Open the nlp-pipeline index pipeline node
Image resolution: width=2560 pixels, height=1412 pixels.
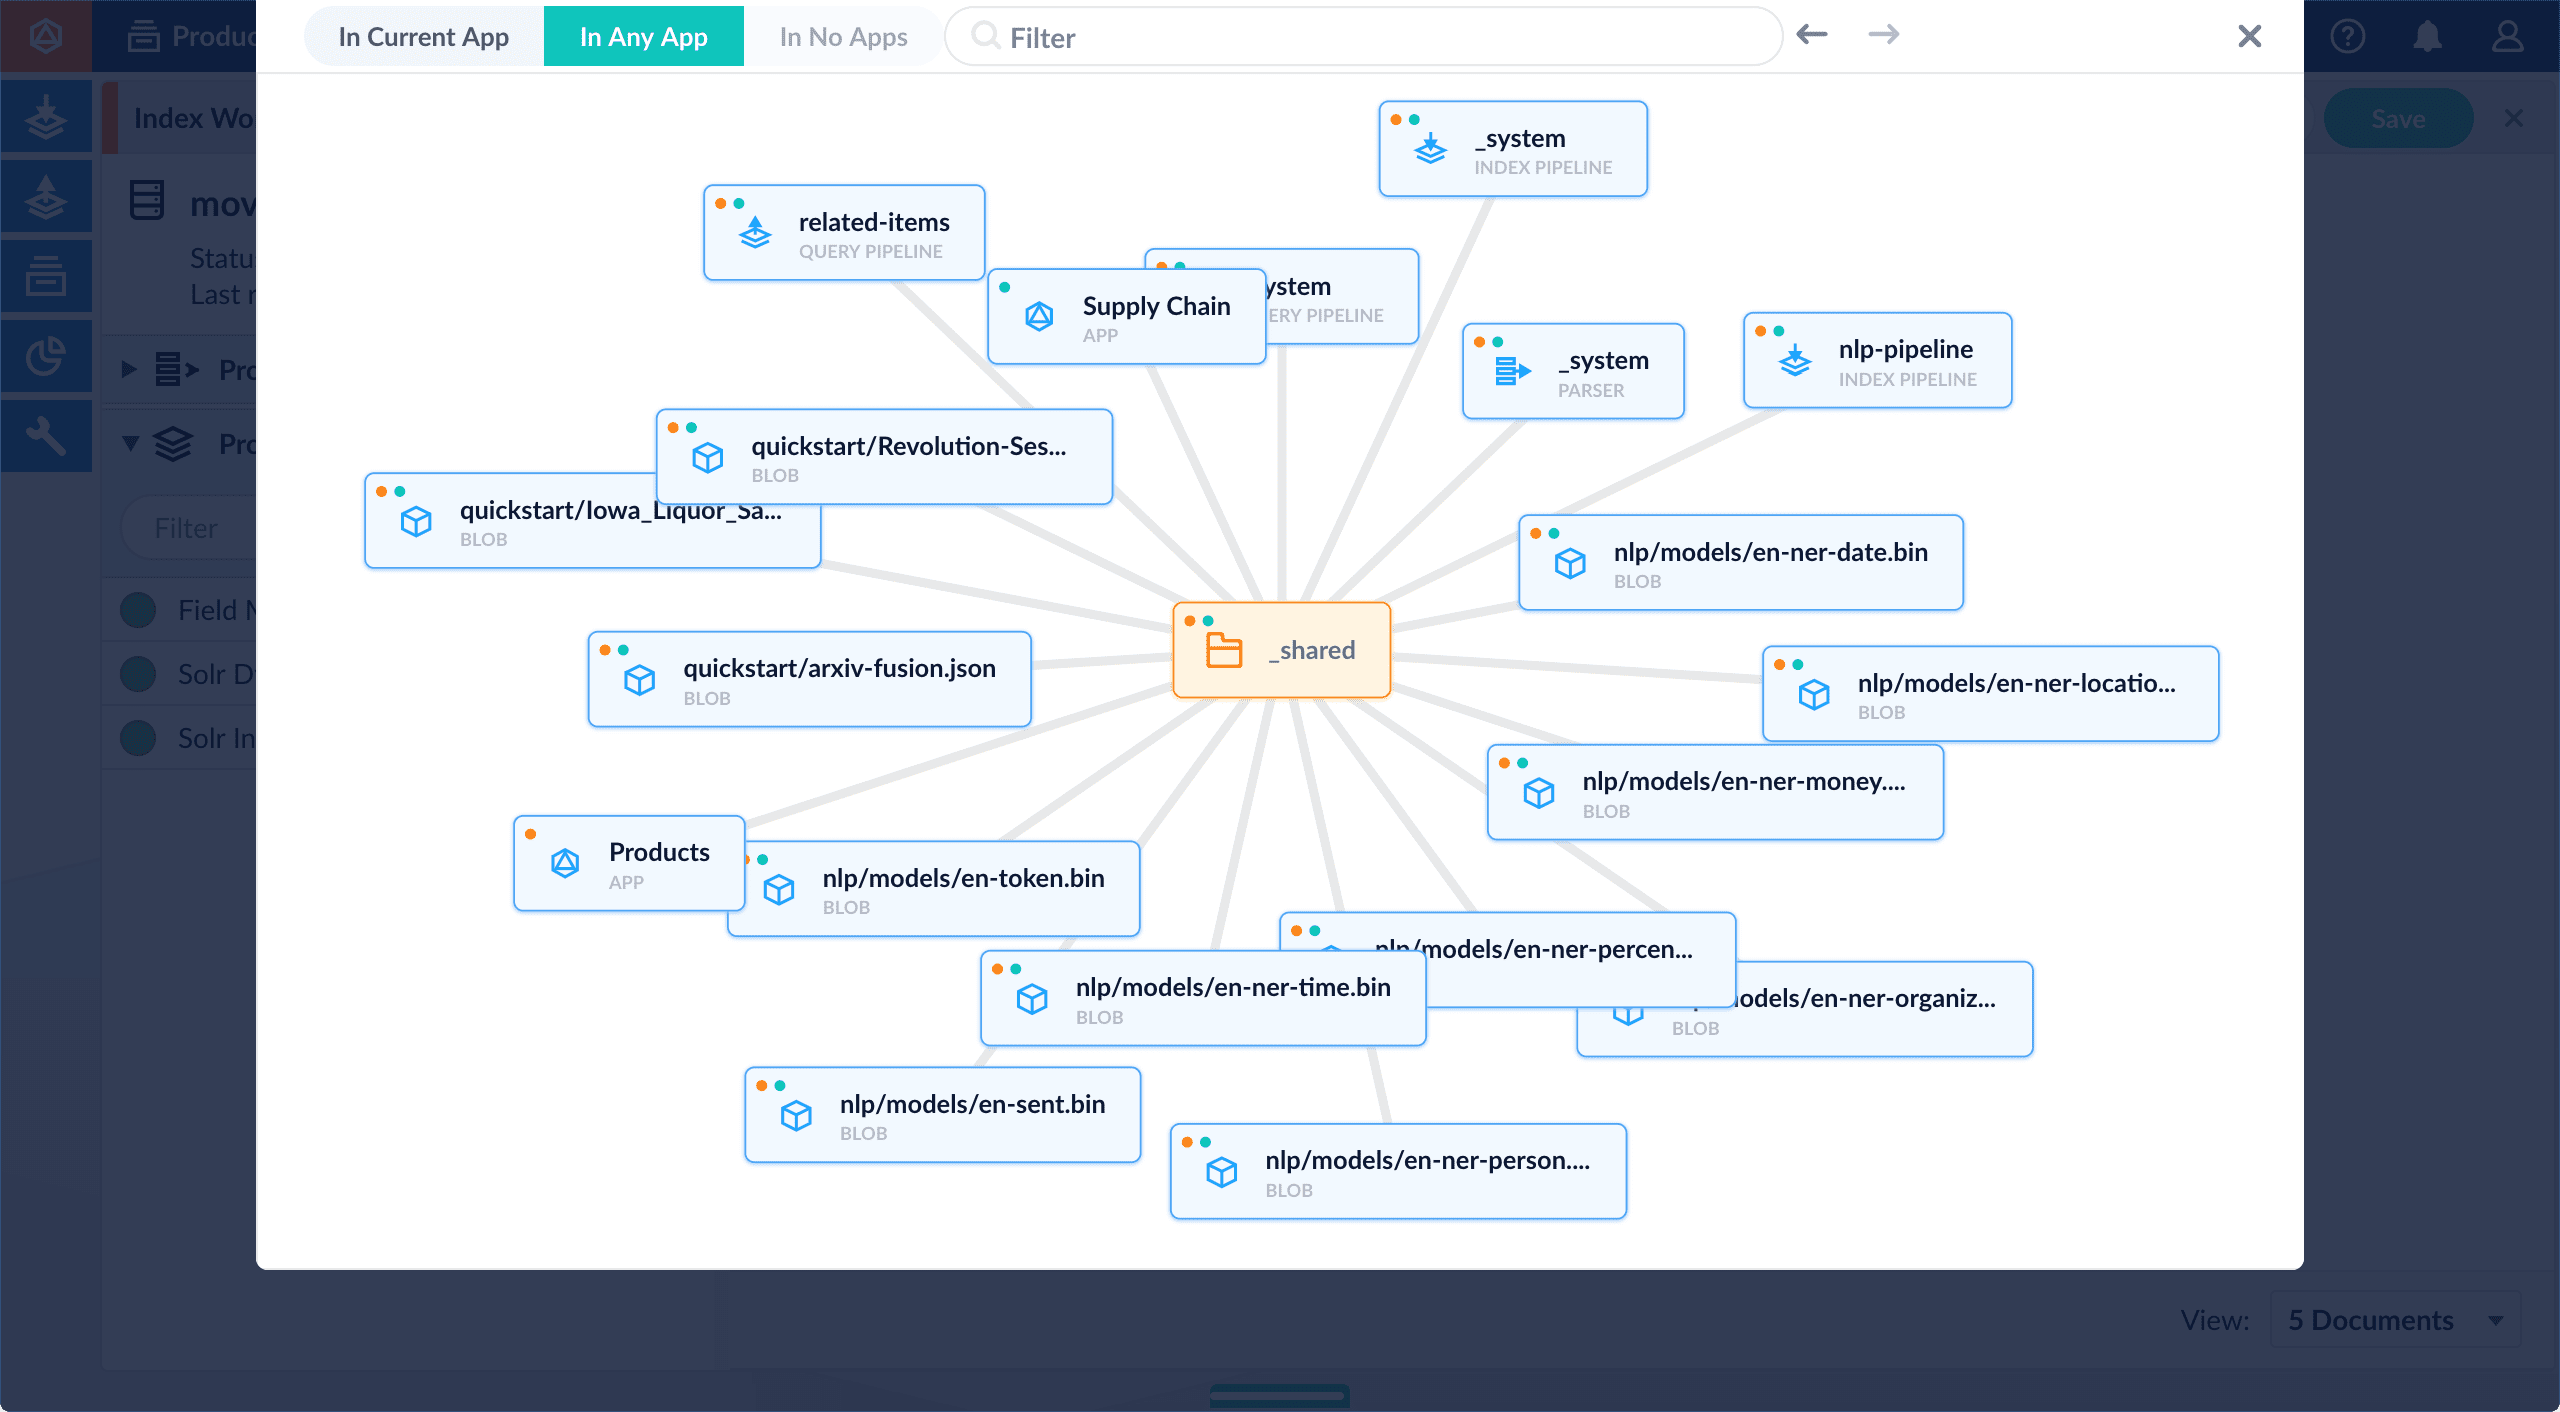click(x=1877, y=360)
